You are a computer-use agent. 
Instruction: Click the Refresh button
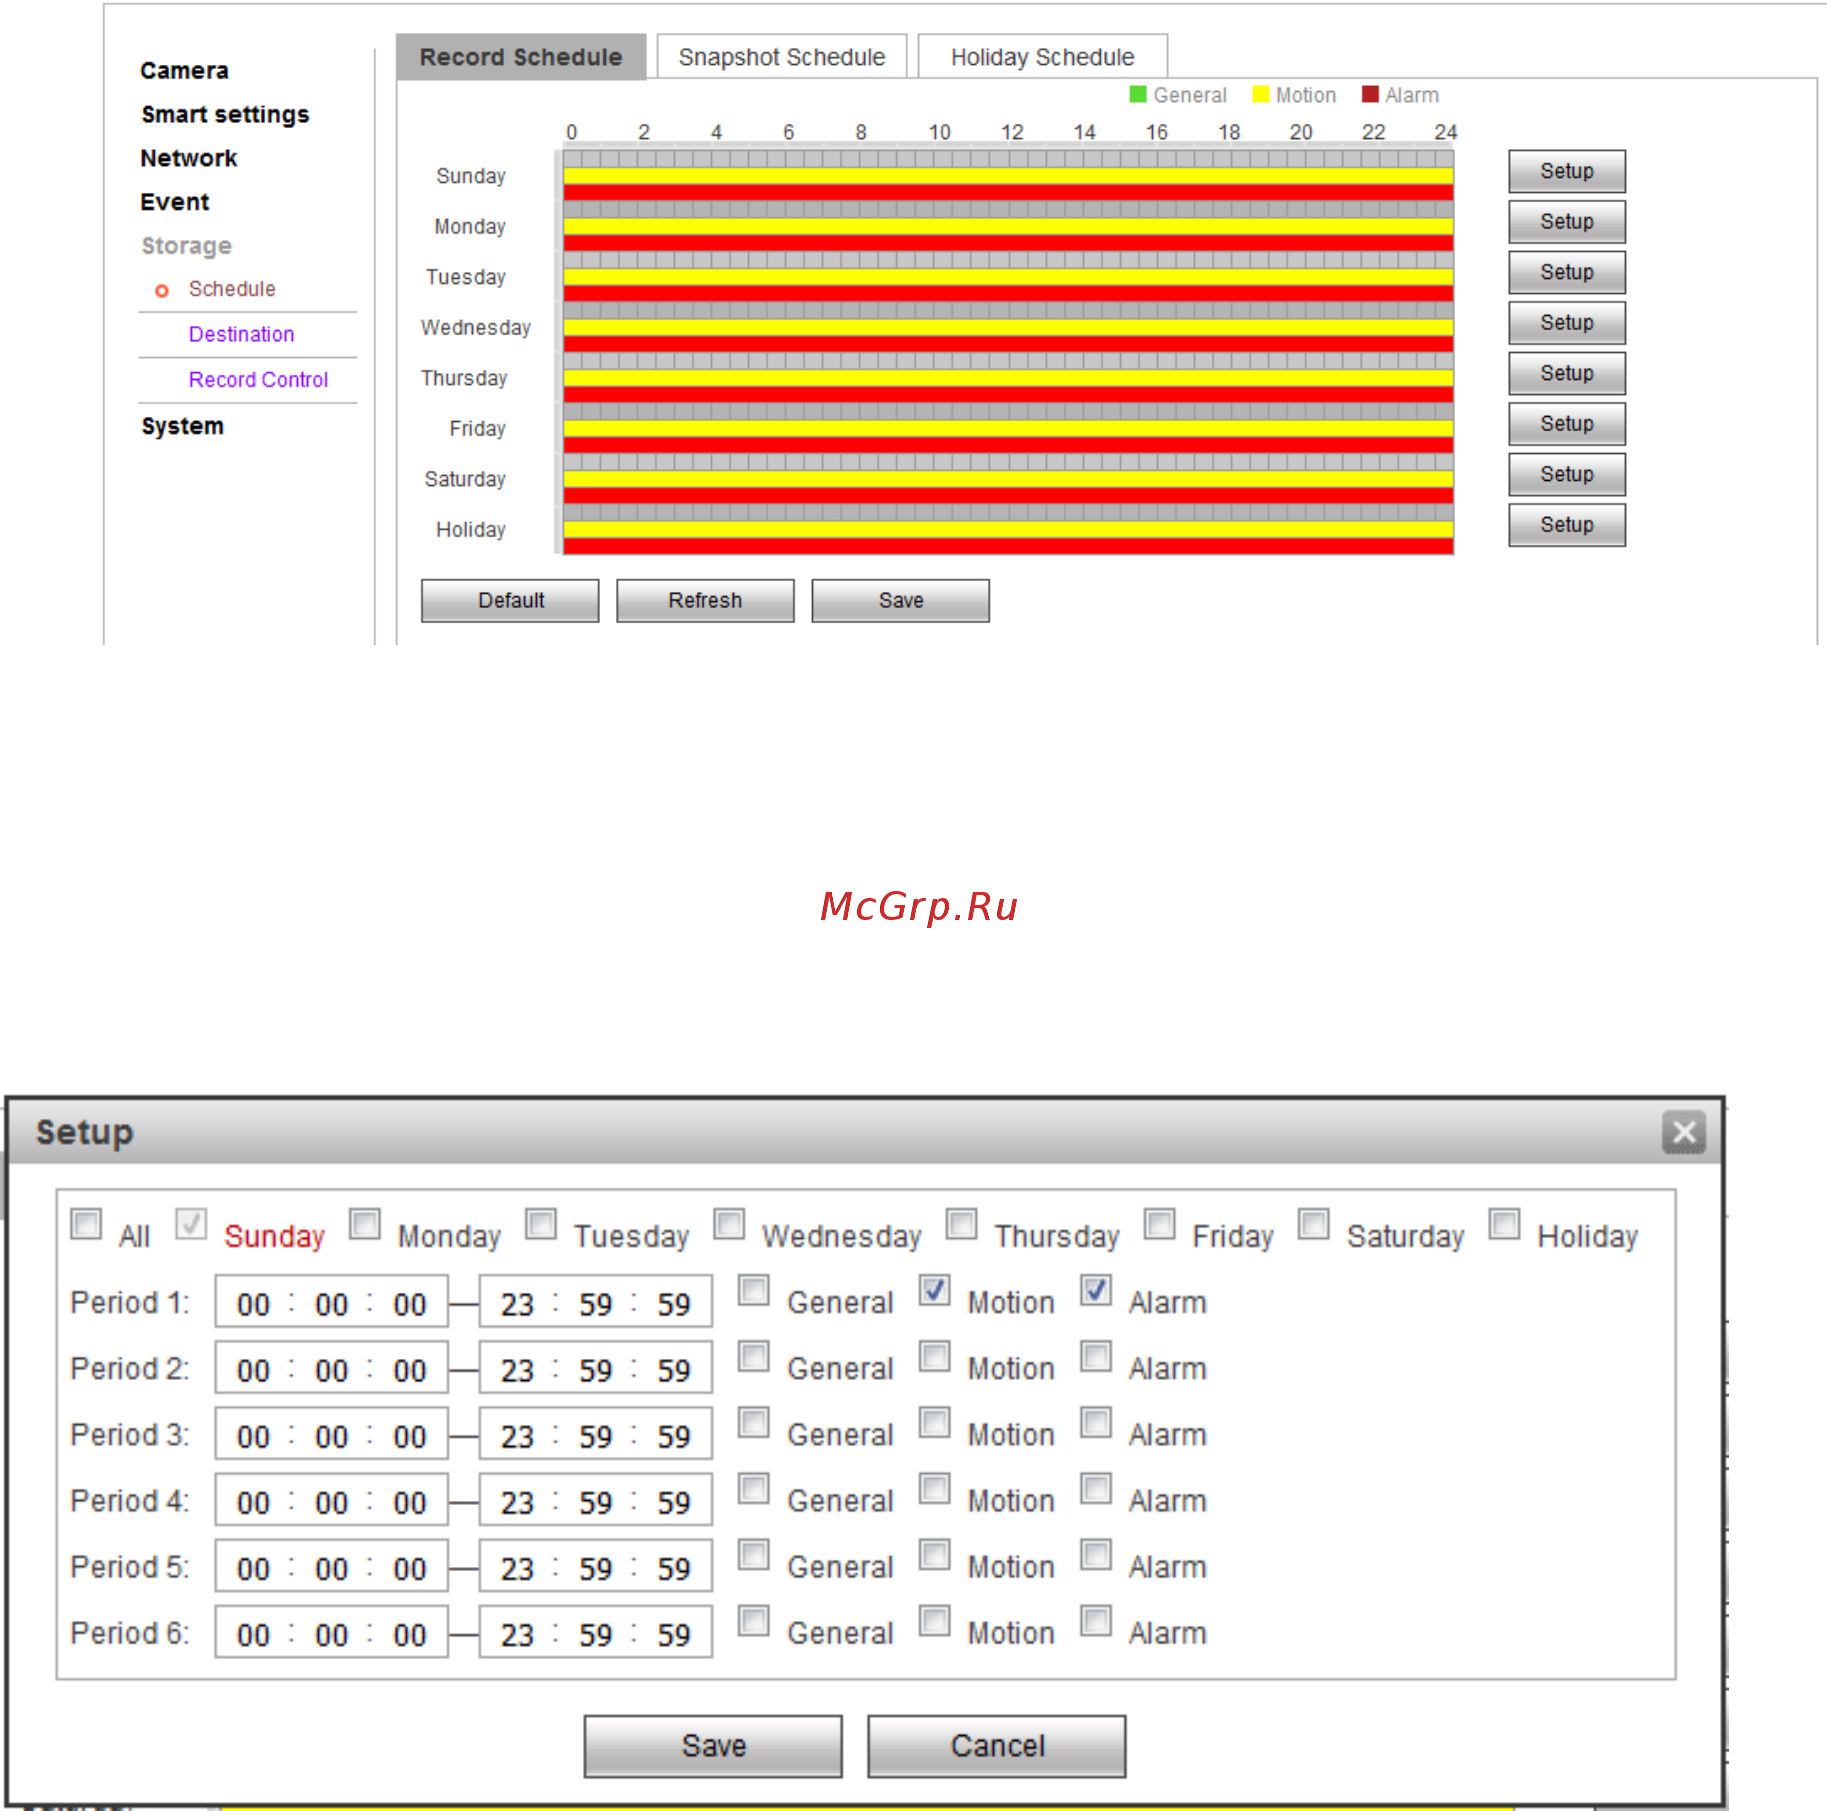(705, 601)
